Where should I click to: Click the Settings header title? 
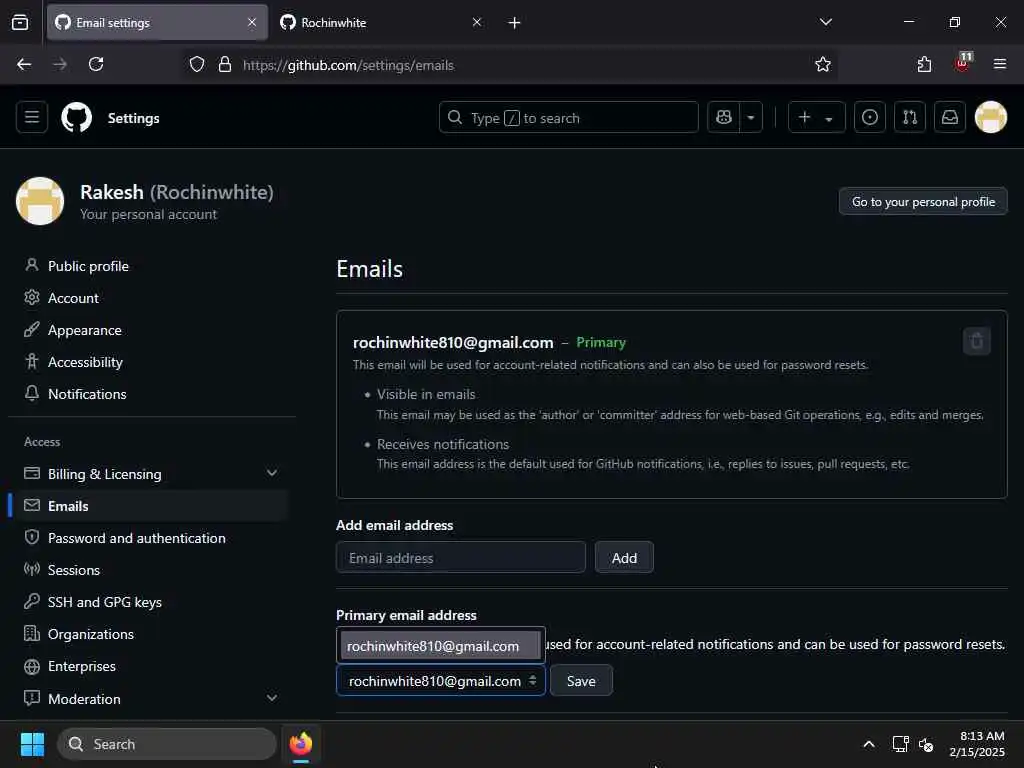(x=133, y=118)
